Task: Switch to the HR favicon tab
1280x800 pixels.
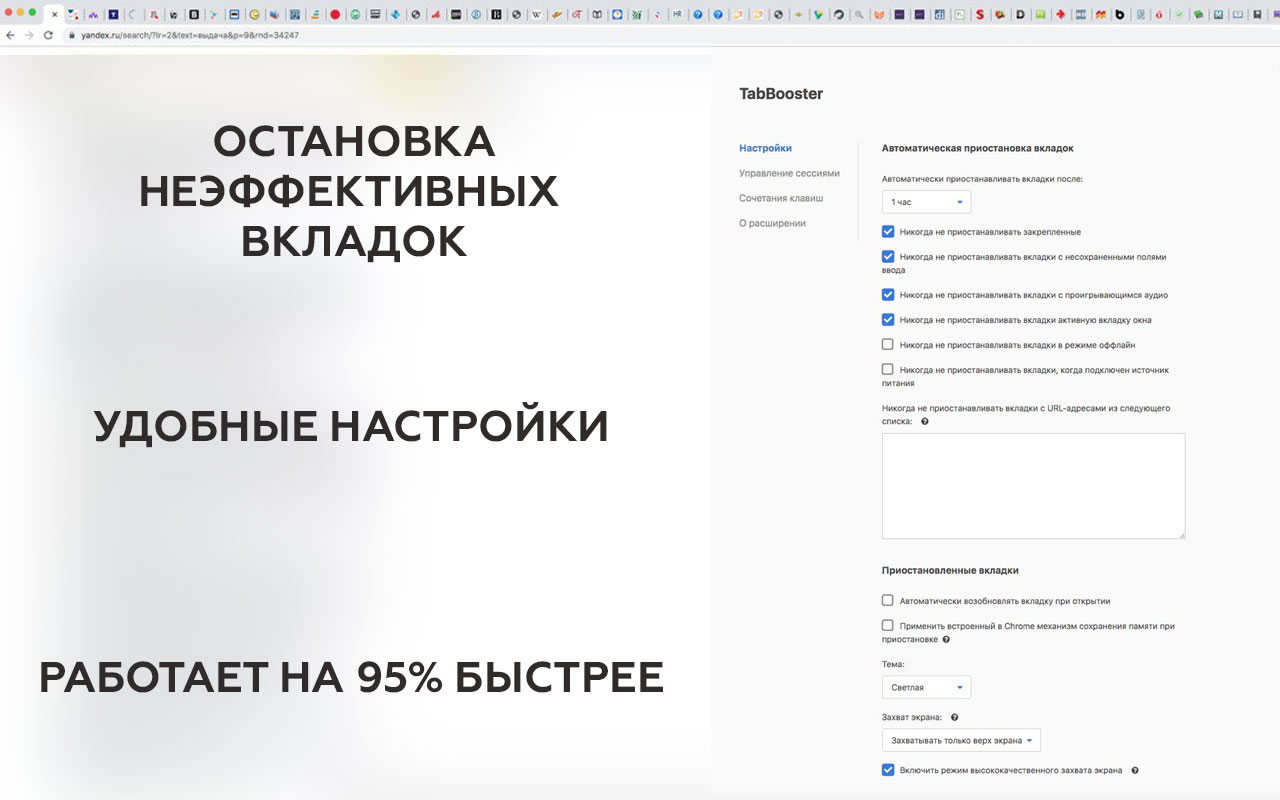Action: pos(677,15)
